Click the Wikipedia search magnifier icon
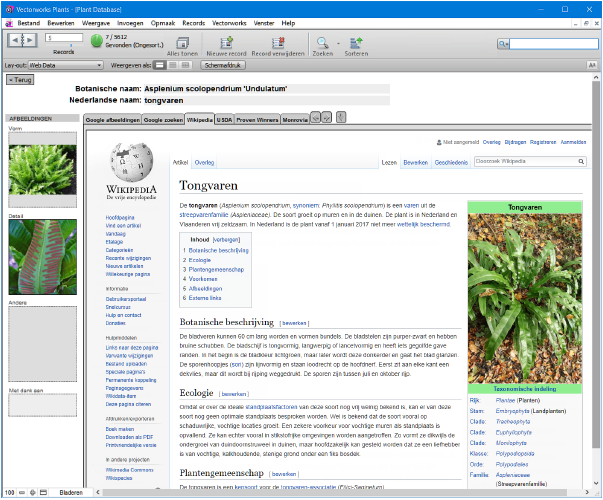Viewport: 603px width, 500px height. 581,162
